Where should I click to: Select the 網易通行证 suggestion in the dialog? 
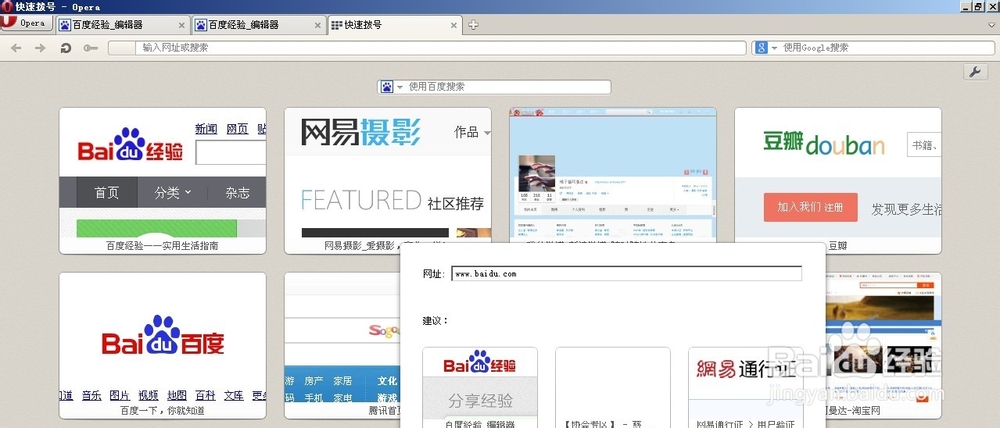pyautogui.click(x=745, y=387)
